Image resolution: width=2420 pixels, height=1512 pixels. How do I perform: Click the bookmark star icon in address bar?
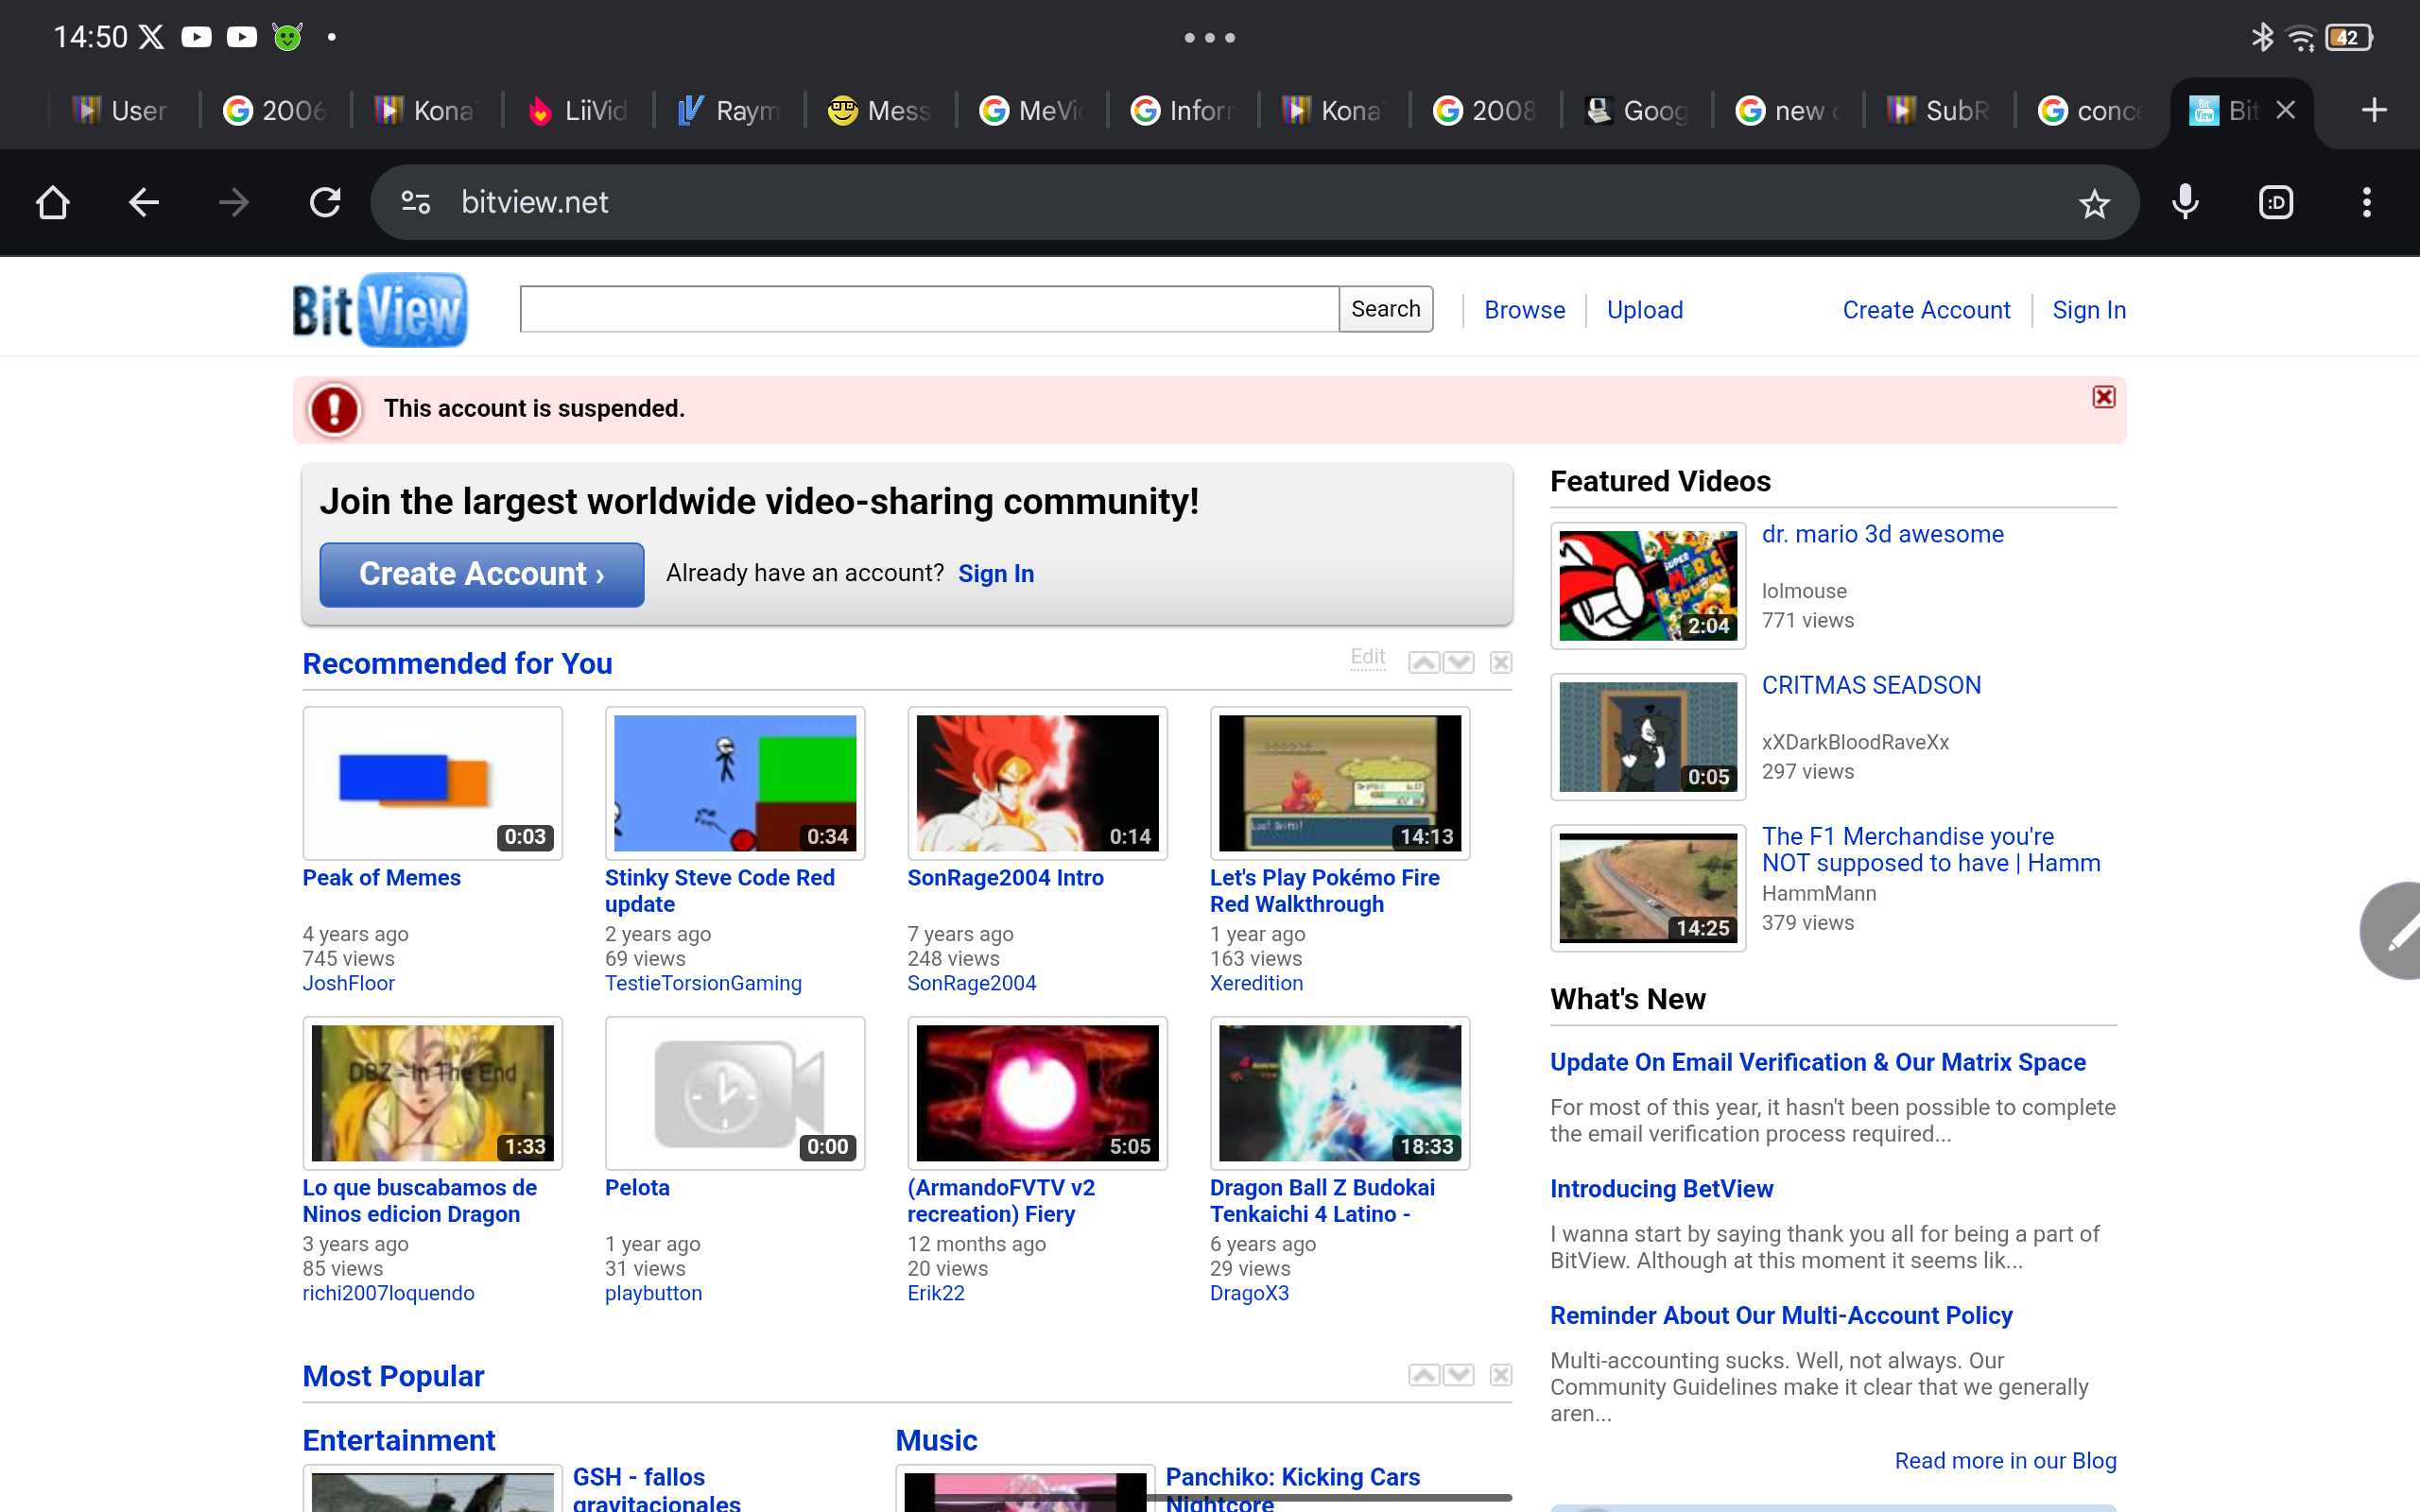2094,202
